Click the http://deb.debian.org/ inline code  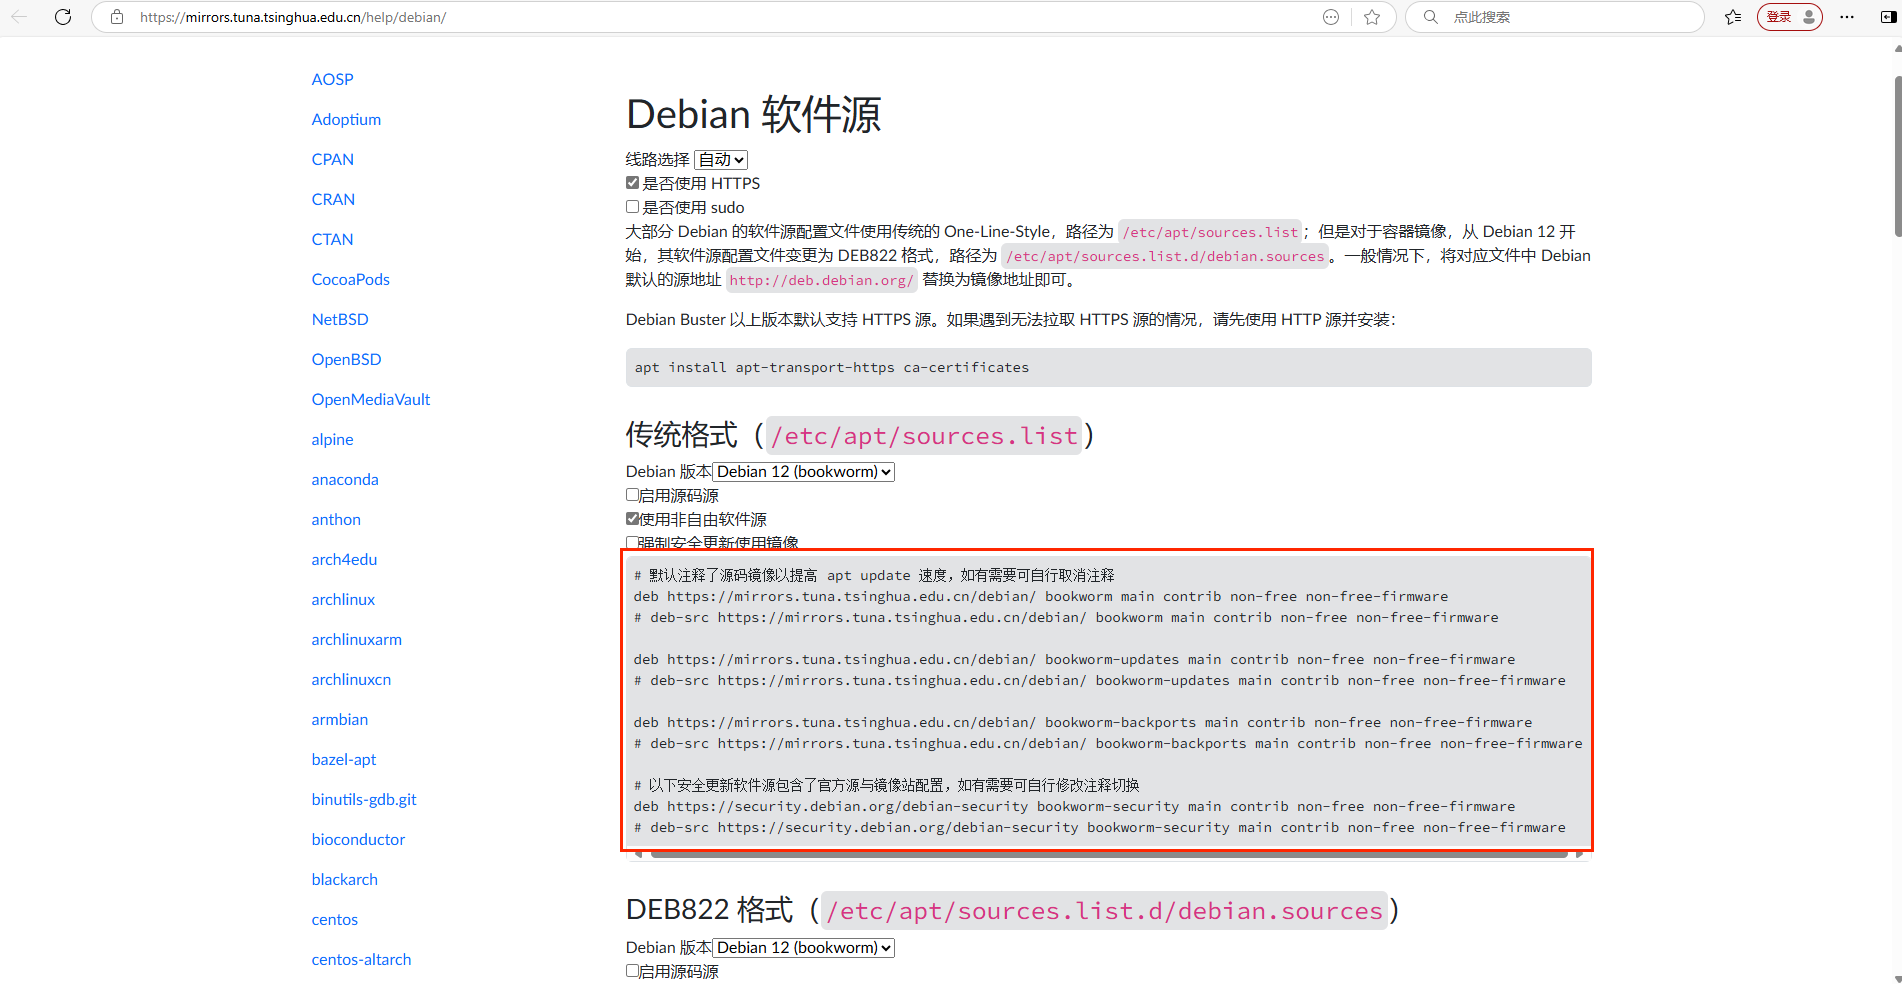(821, 280)
